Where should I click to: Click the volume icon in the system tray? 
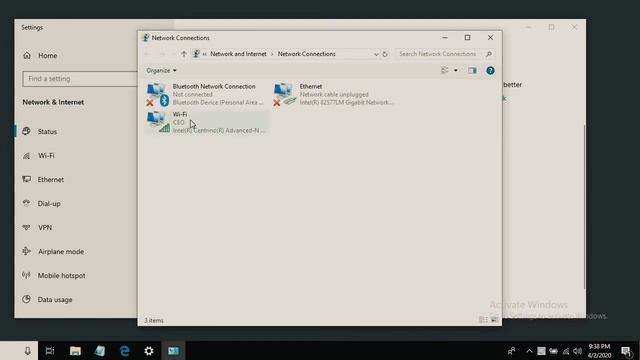pyautogui.click(x=578, y=351)
